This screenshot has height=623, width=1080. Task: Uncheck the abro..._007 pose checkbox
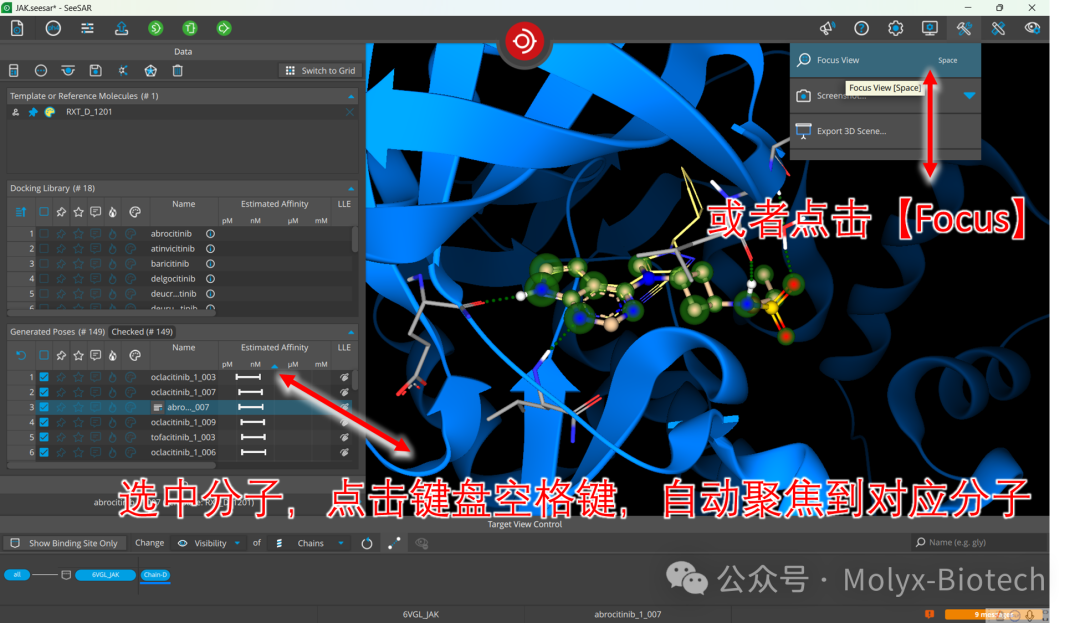pos(44,408)
